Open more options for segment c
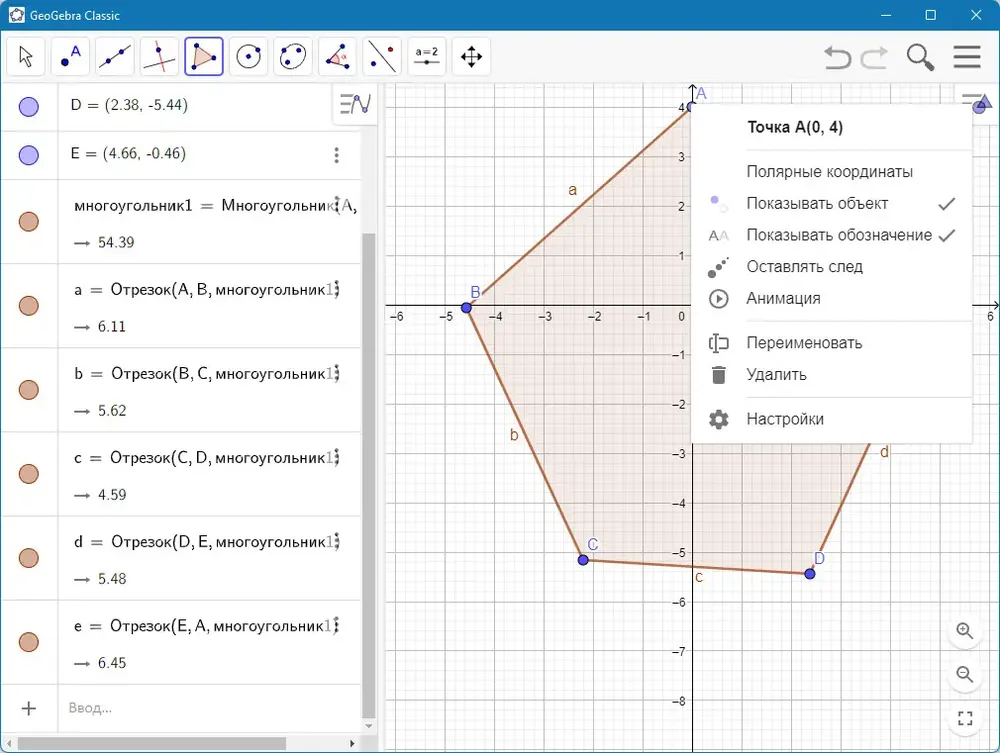This screenshot has height=753, width=1000. 337,458
